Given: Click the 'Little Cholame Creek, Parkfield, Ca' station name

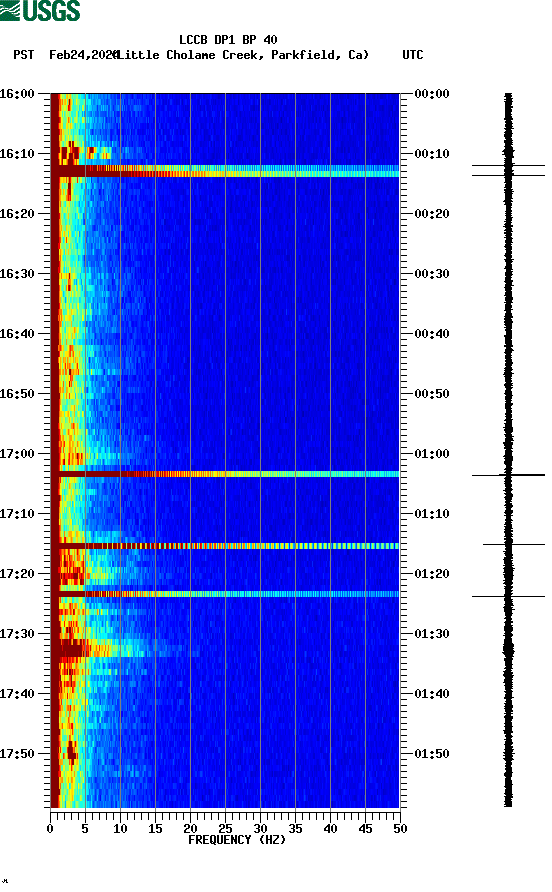Looking at the screenshot, I should [244, 55].
